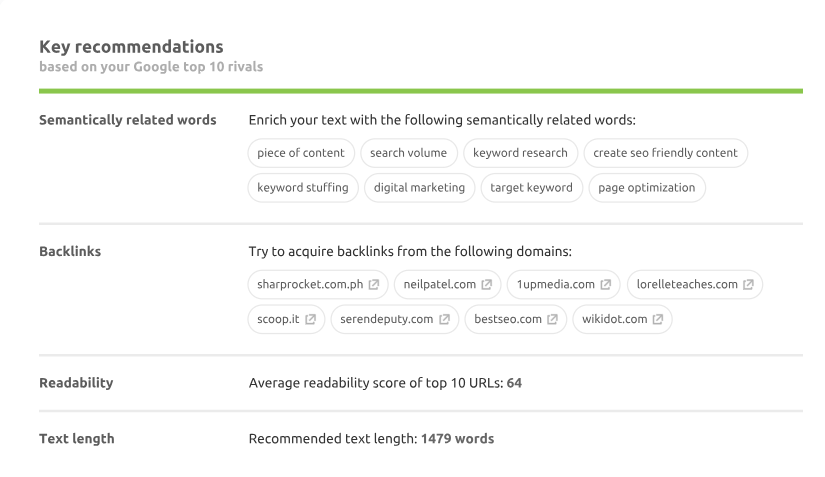Click 'create seo friendly content' pill
This screenshot has height=477, width=825.
tap(665, 153)
